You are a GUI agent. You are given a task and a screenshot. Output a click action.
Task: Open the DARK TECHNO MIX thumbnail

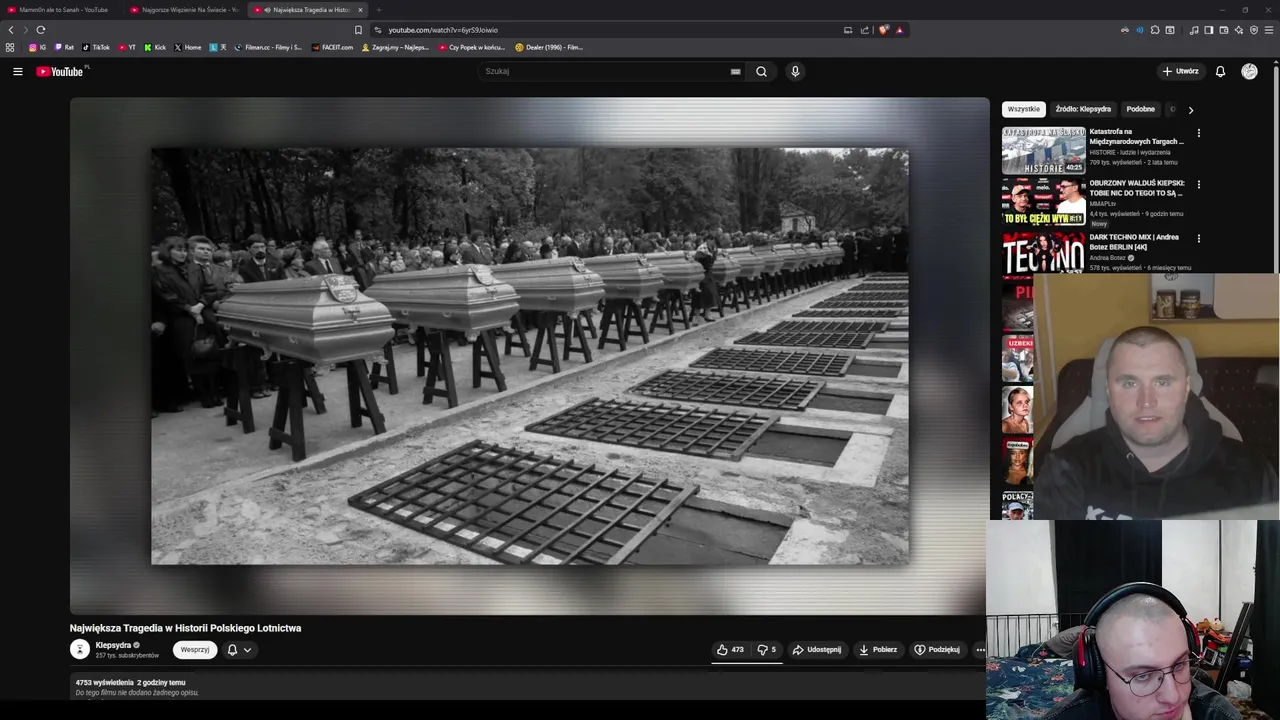[1043, 253]
